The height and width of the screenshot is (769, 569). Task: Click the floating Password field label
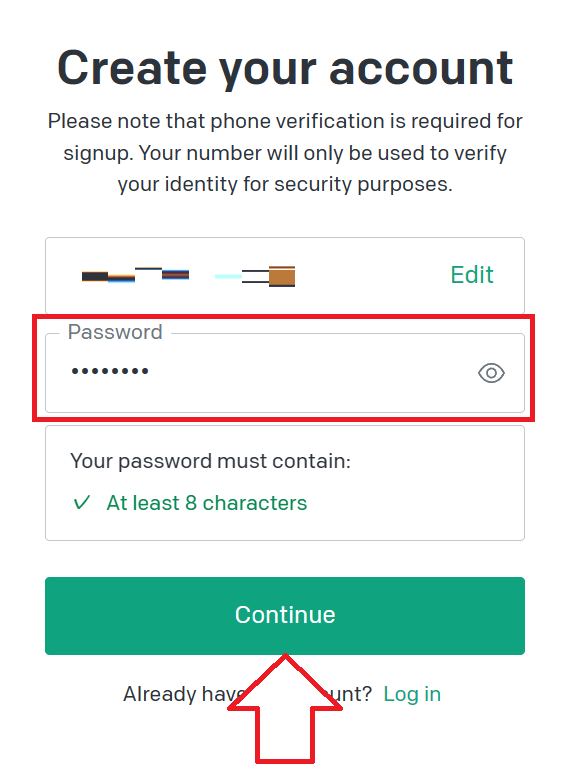(115, 332)
